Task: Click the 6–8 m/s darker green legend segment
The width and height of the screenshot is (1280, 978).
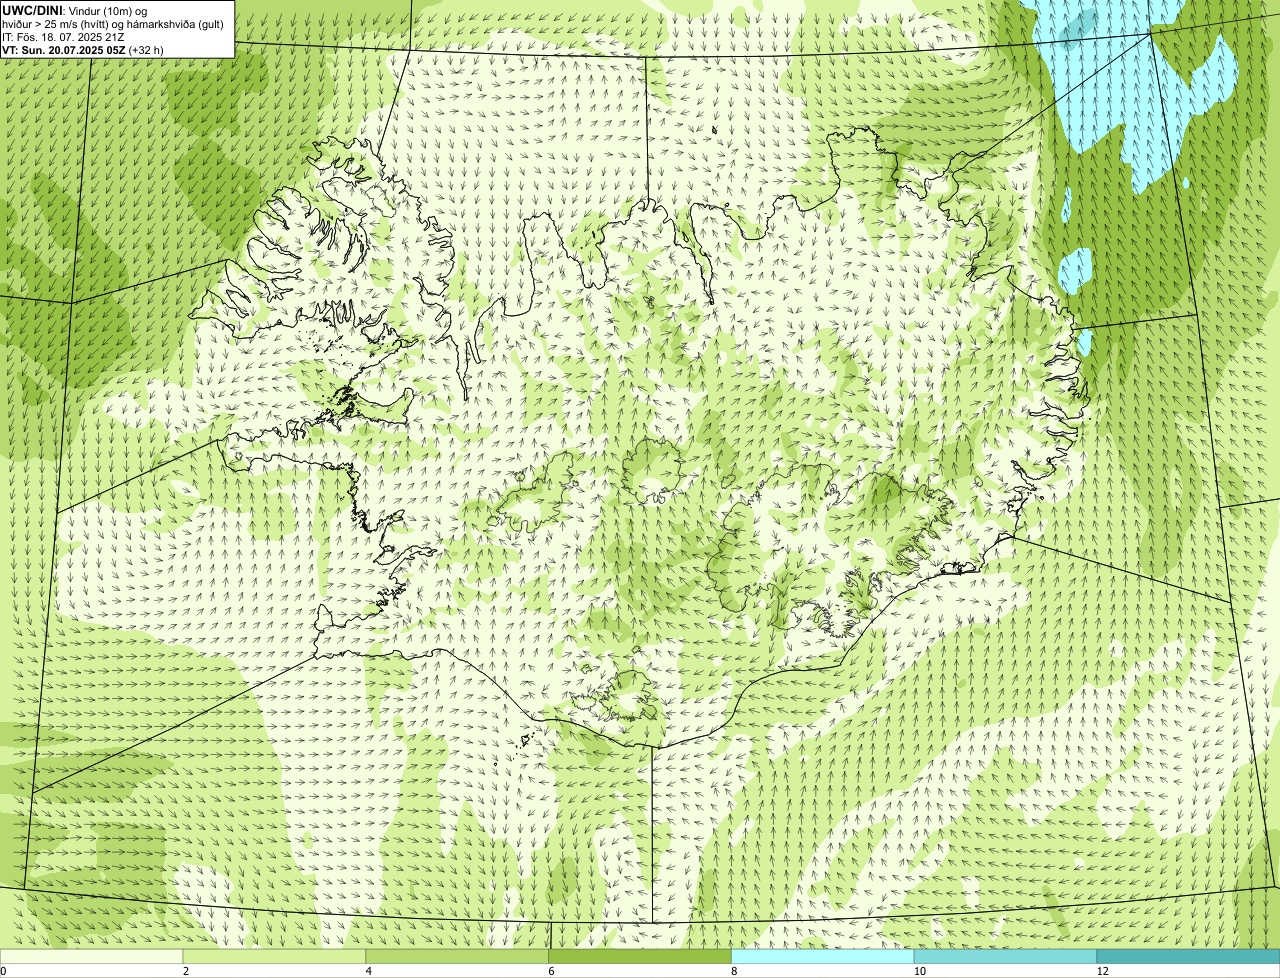Action: pos(640,956)
